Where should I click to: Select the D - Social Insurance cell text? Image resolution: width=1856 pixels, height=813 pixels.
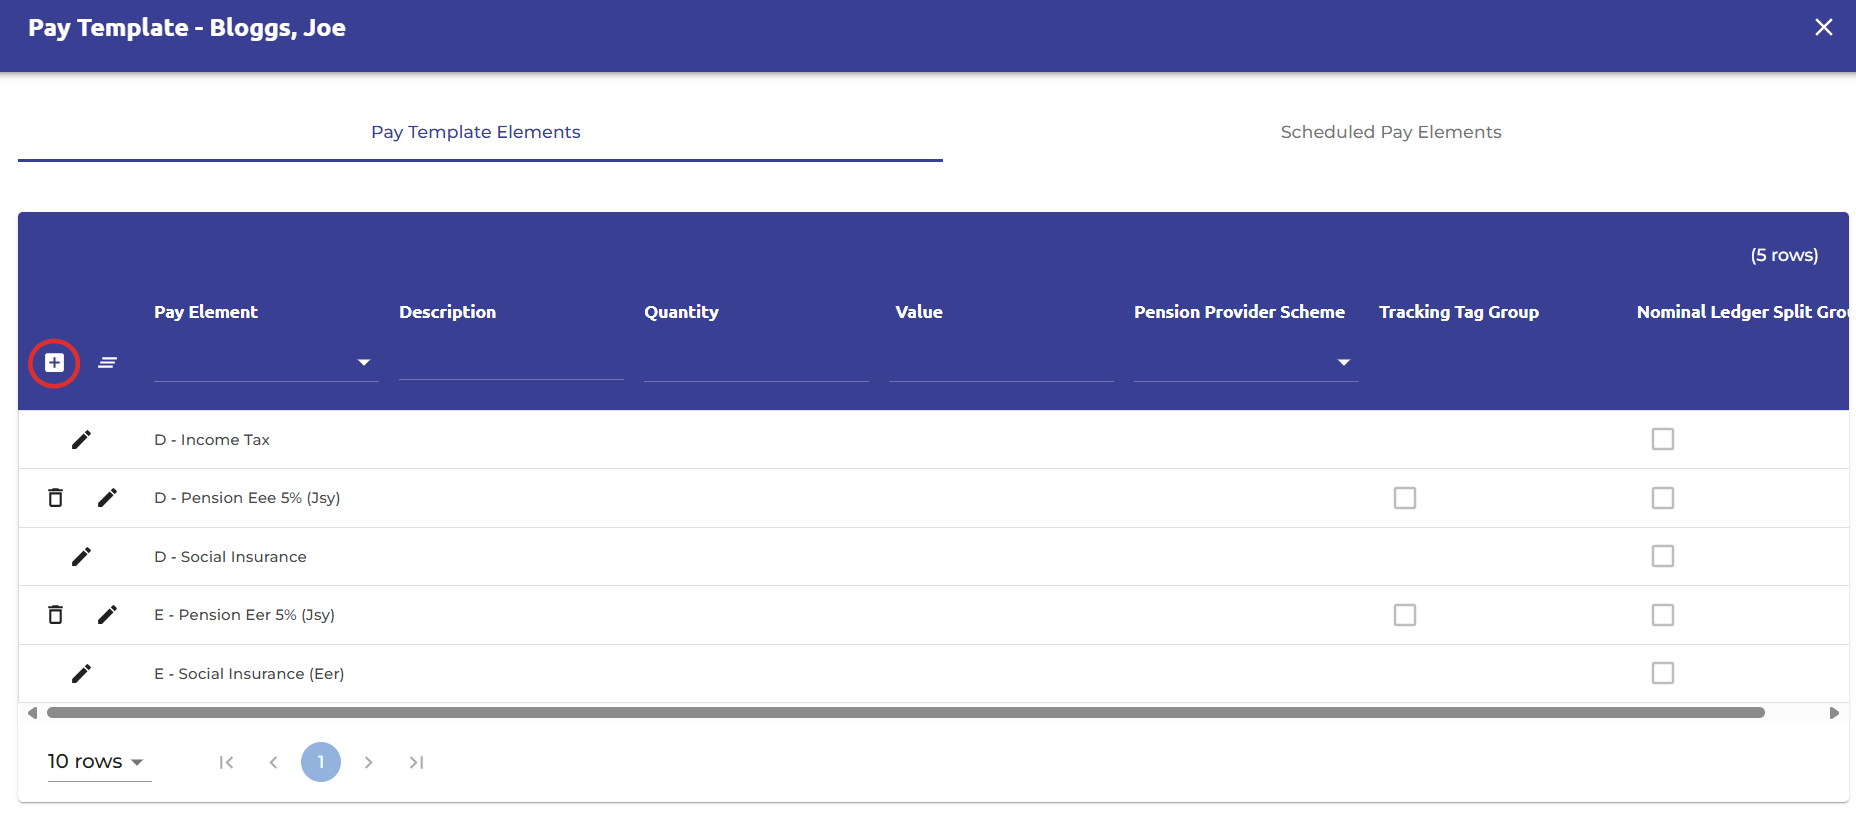click(230, 557)
